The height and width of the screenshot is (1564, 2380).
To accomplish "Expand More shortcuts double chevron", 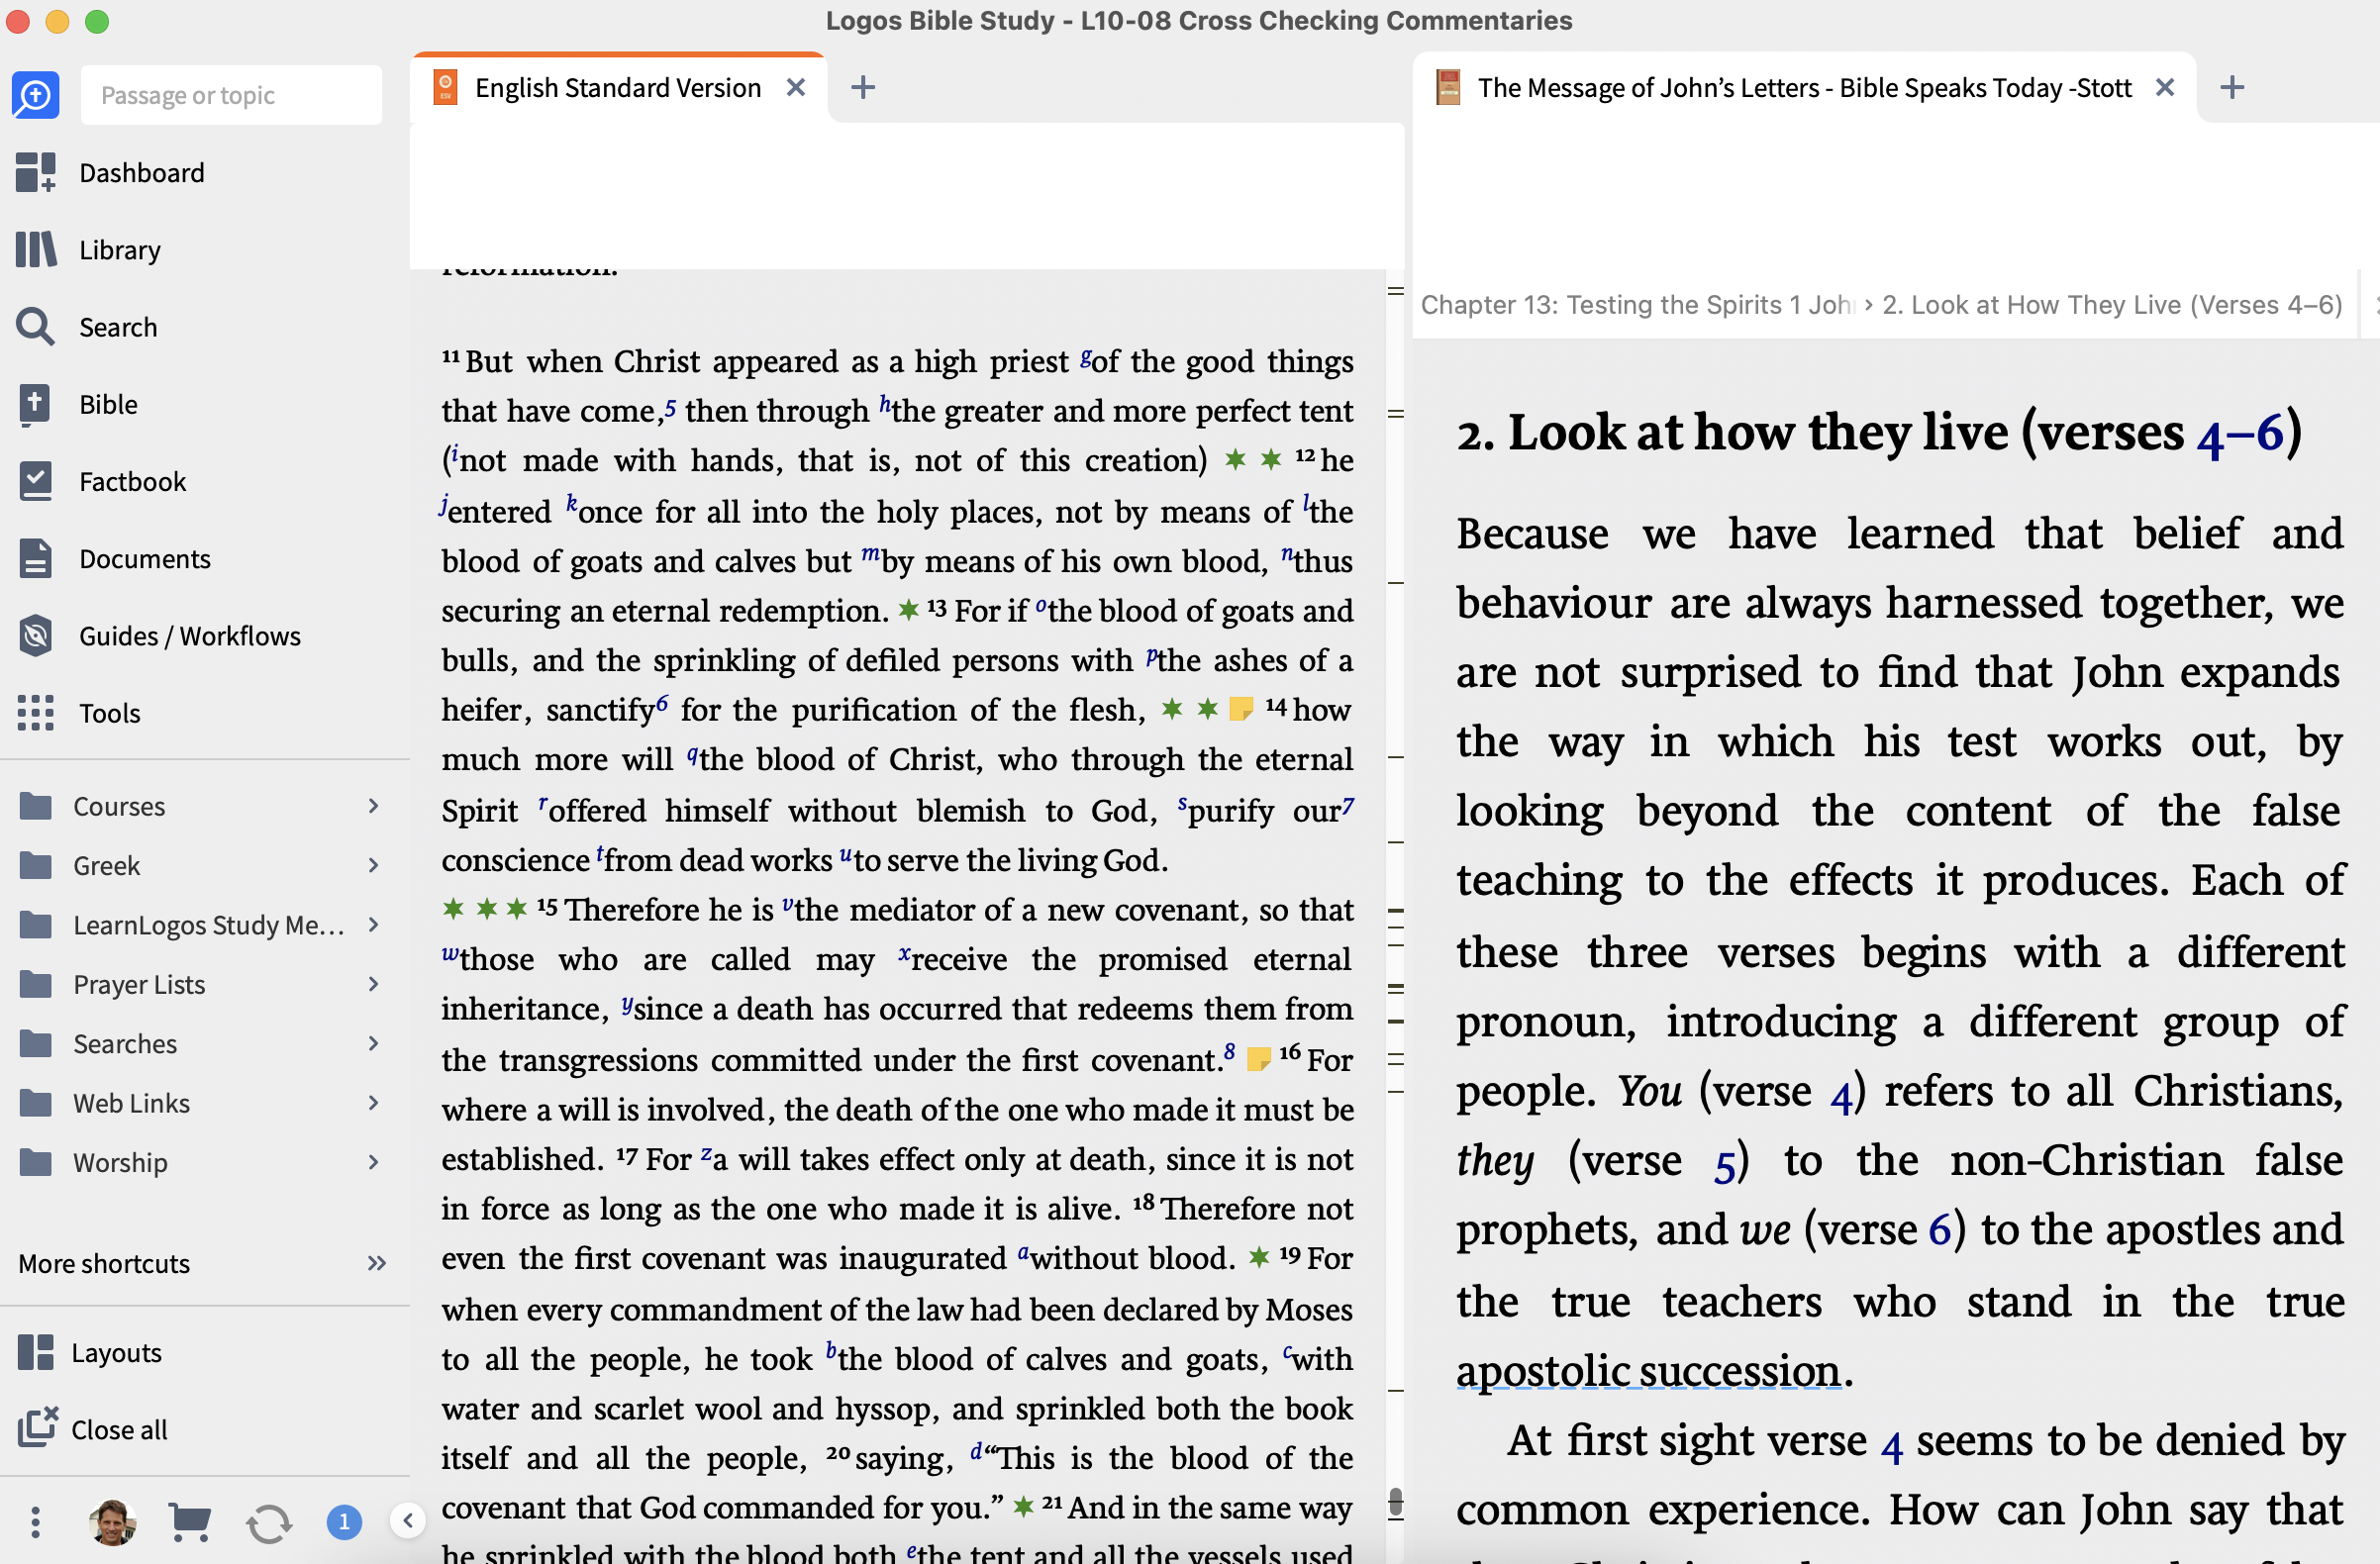I will [x=377, y=1263].
